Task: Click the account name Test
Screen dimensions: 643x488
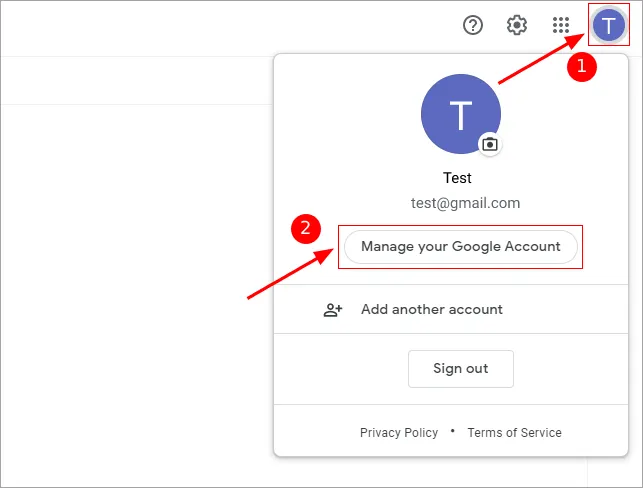Action: pos(457,178)
